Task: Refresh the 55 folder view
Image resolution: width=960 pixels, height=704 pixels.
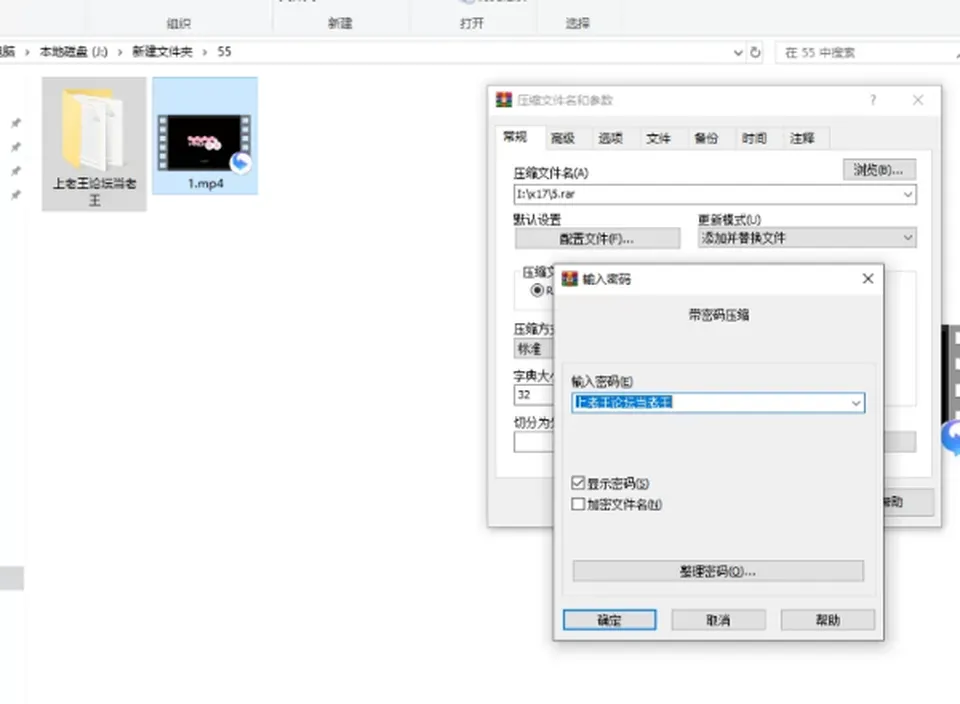Action: (x=756, y=52)
